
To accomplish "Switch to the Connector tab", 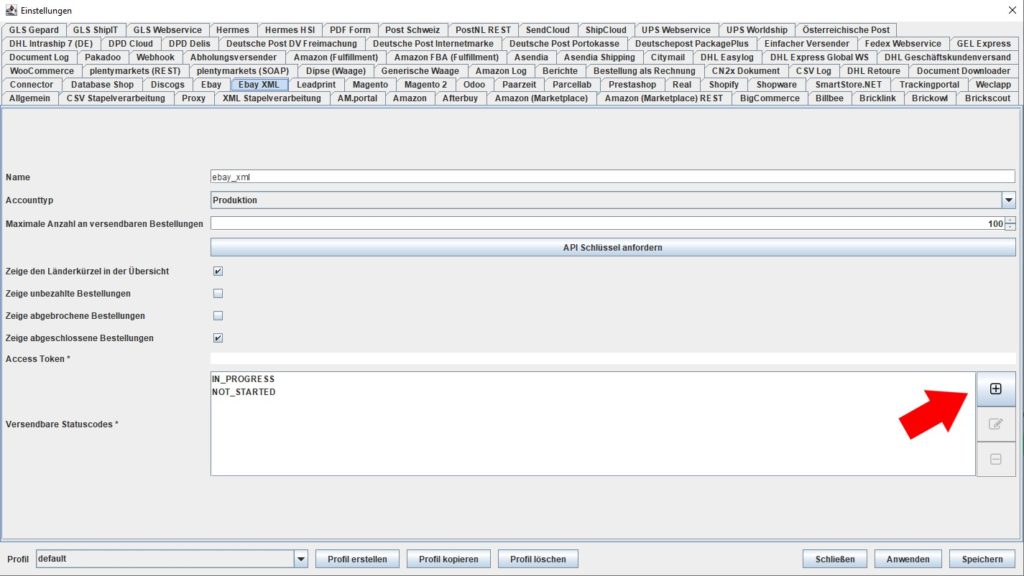I will click(x=31, y=84).
